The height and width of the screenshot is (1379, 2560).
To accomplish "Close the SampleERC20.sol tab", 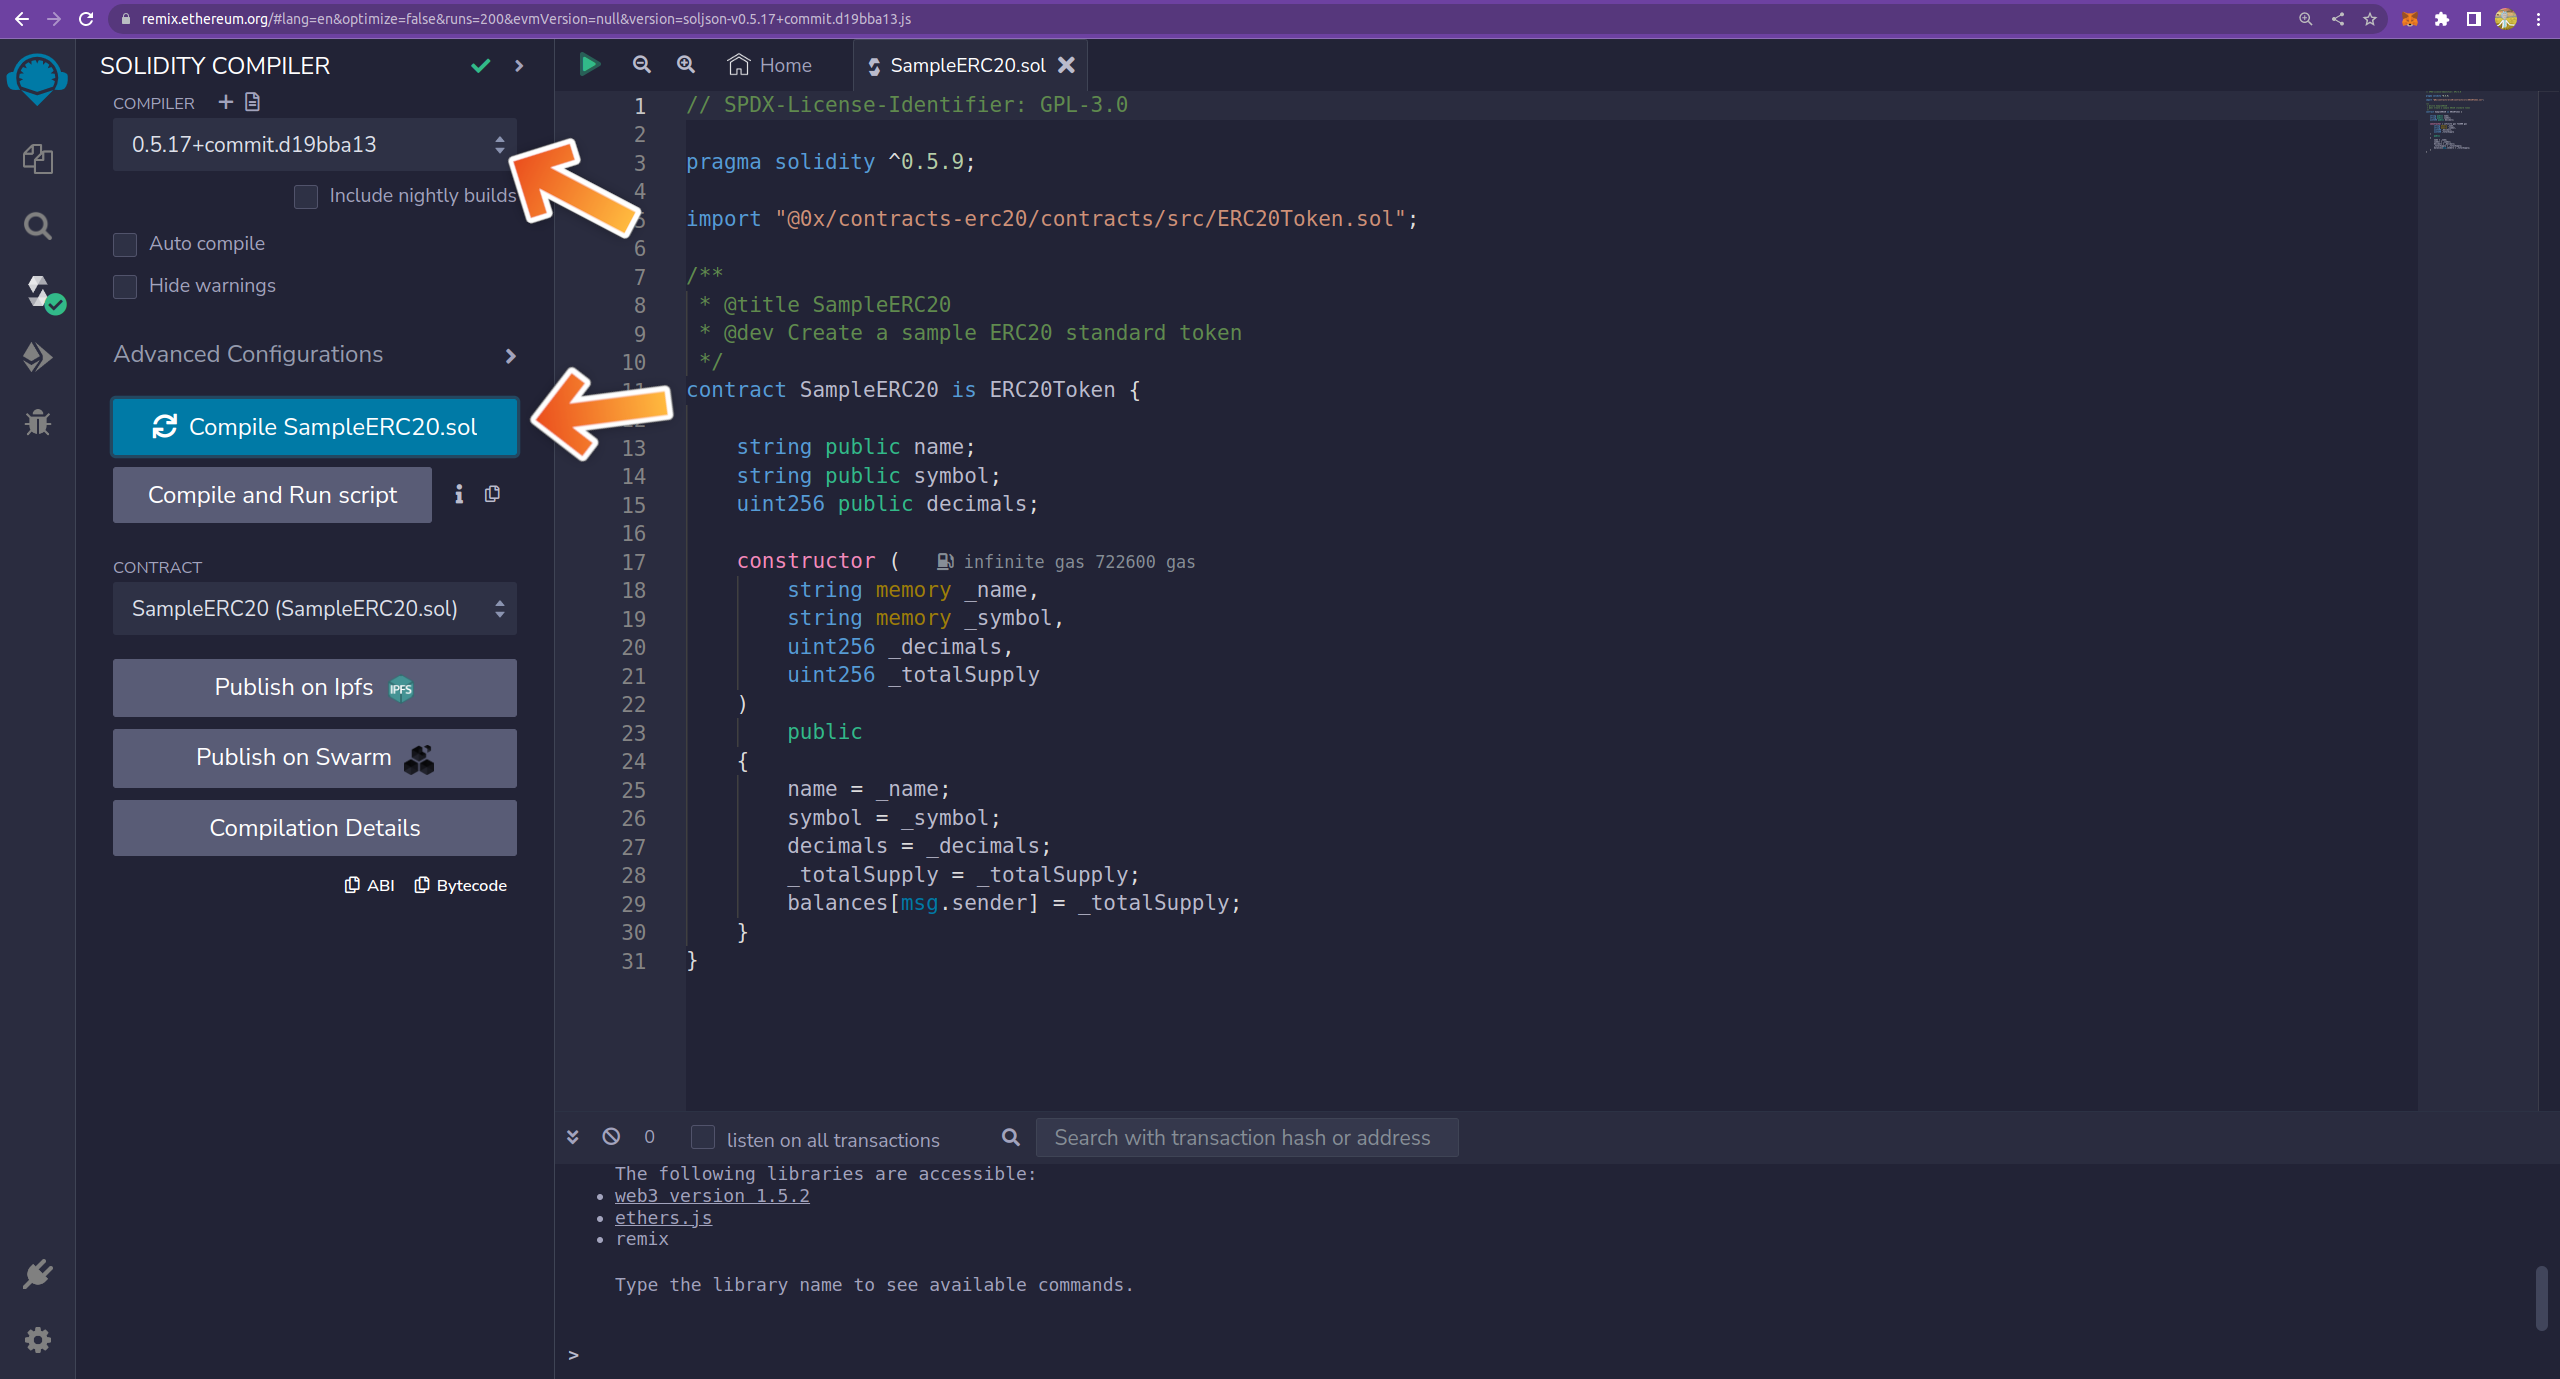I will 1067,65.
